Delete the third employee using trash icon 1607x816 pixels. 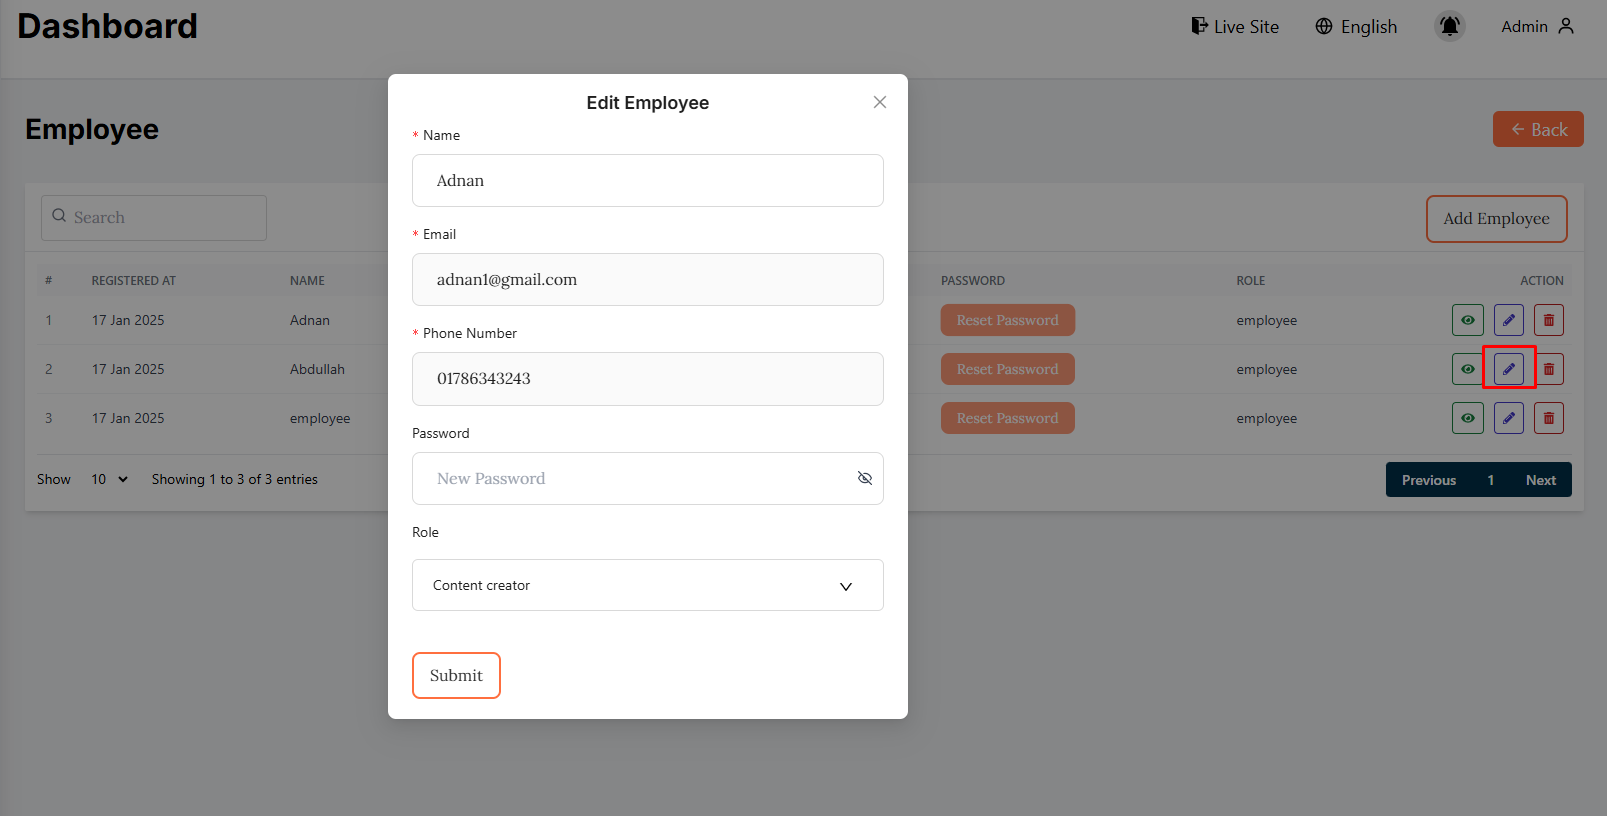1549,418
